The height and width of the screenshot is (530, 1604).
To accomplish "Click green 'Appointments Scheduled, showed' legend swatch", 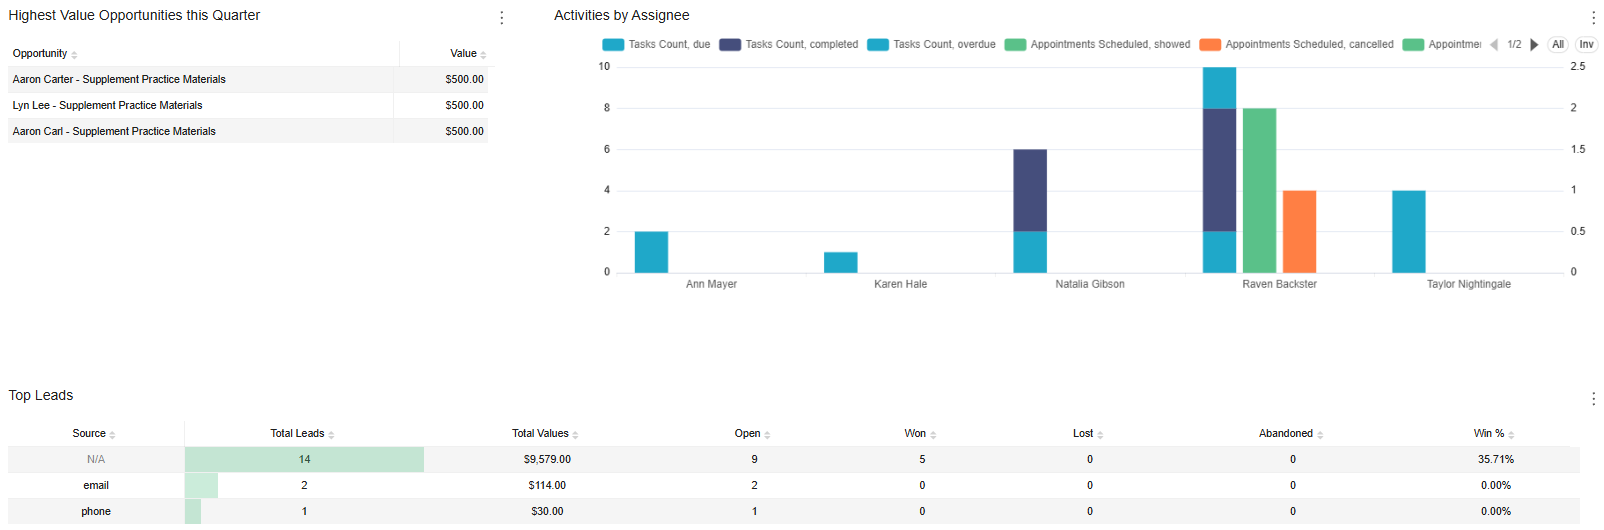I will coord(1015,45).
